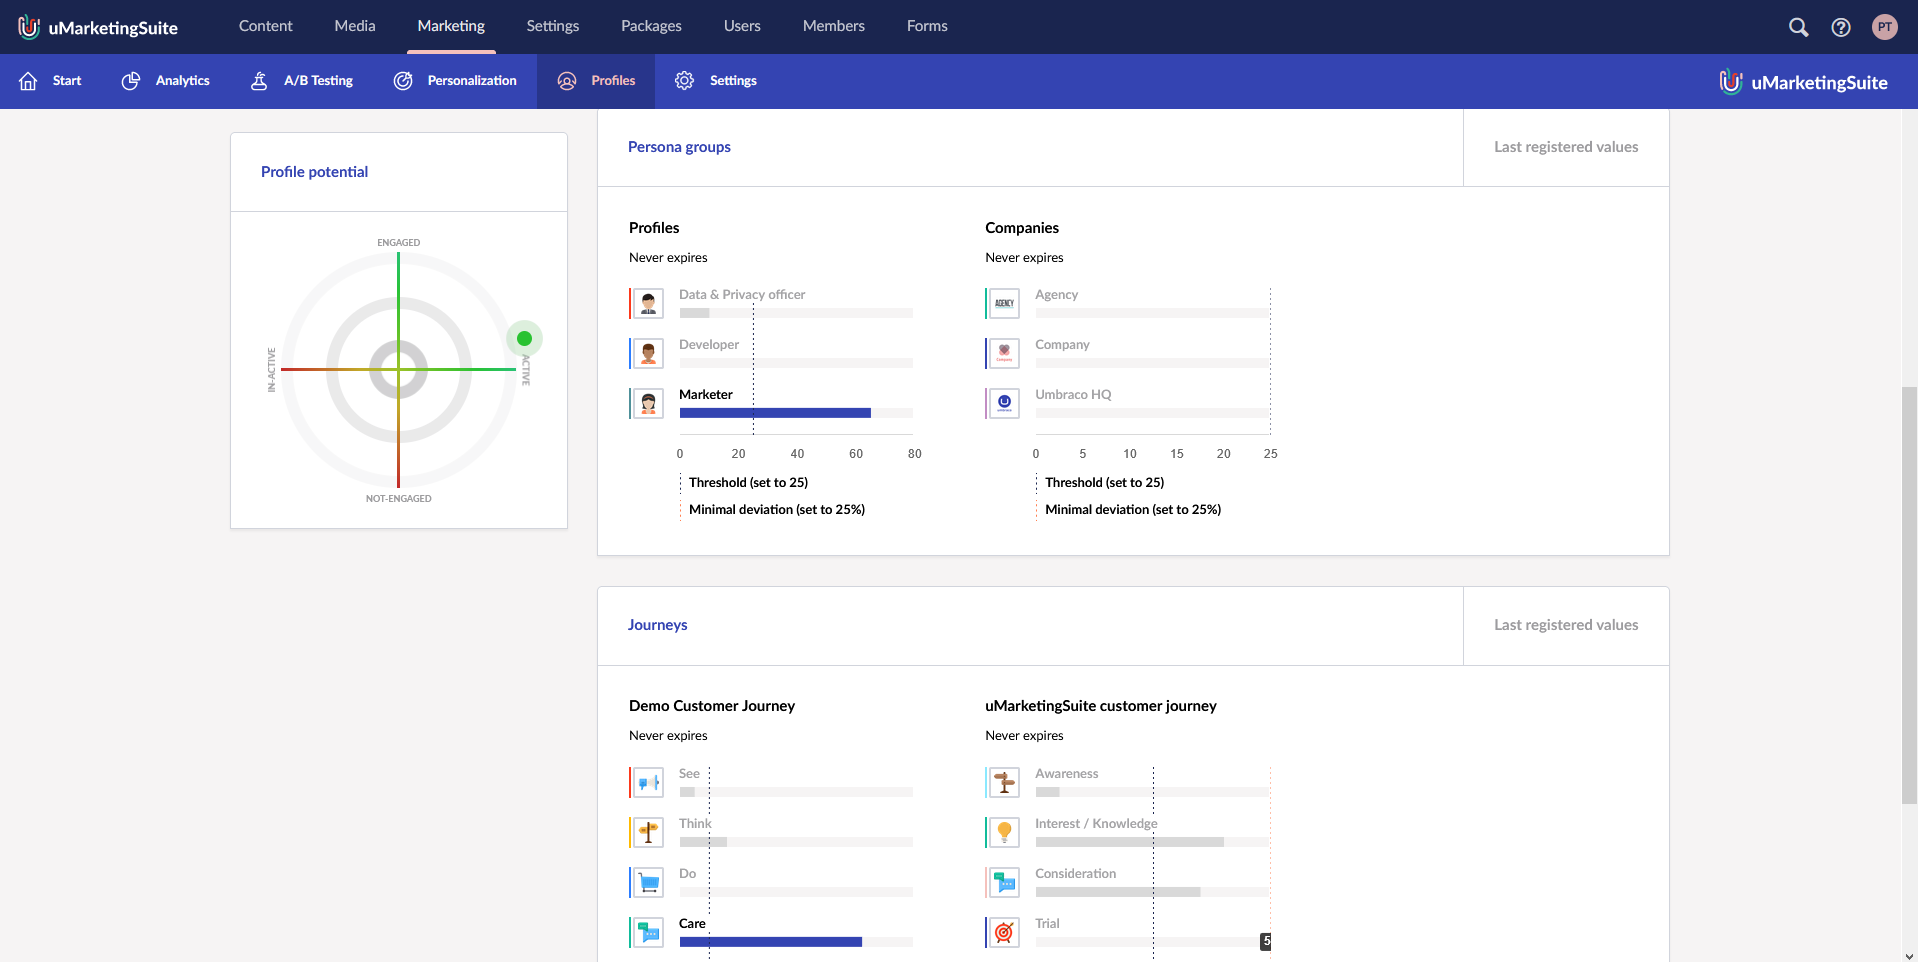The height and width of the screenshot is (962, 1918).
Task: Click the Care journey step icon
Action: coord(648,932)
